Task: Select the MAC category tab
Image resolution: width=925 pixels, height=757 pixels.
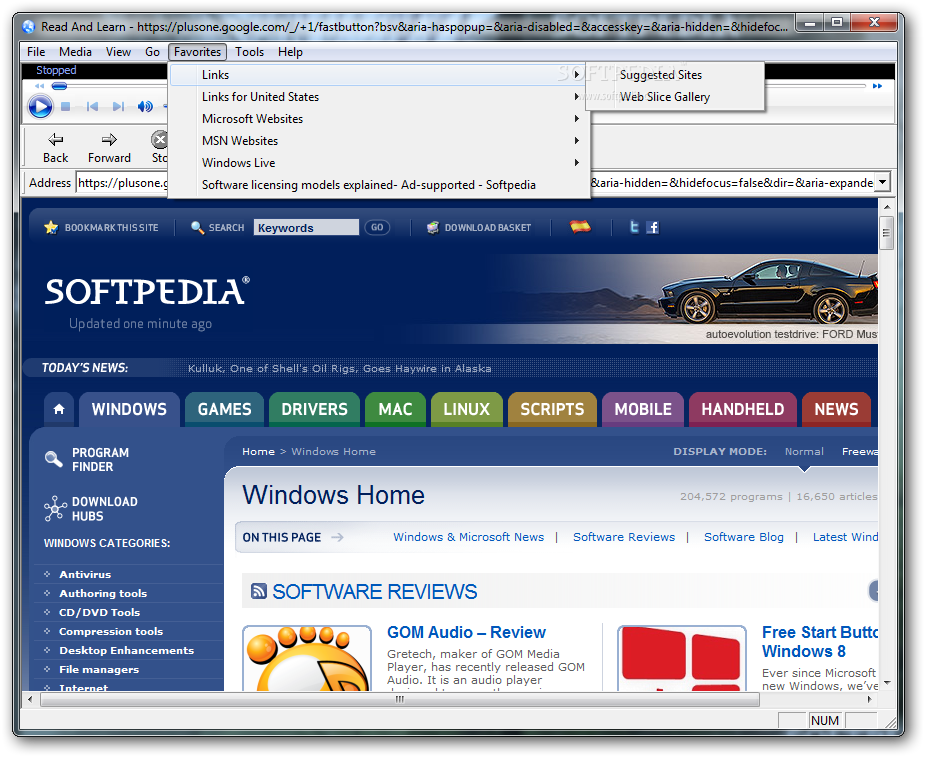Action: point(395,409)
